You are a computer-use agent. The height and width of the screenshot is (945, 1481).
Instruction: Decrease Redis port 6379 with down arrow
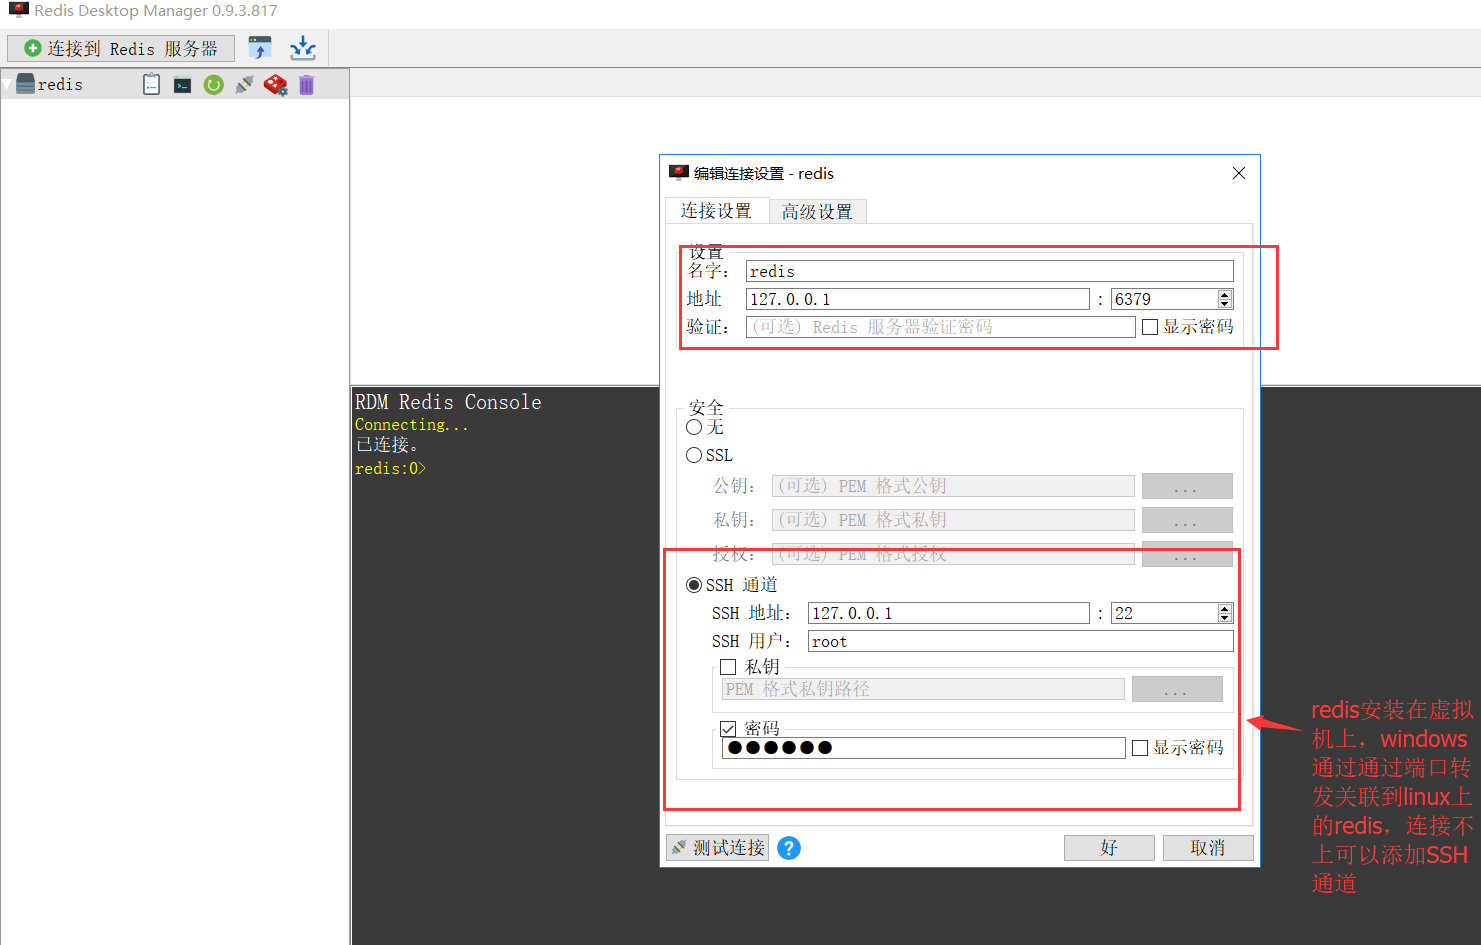click(1225, 304)
